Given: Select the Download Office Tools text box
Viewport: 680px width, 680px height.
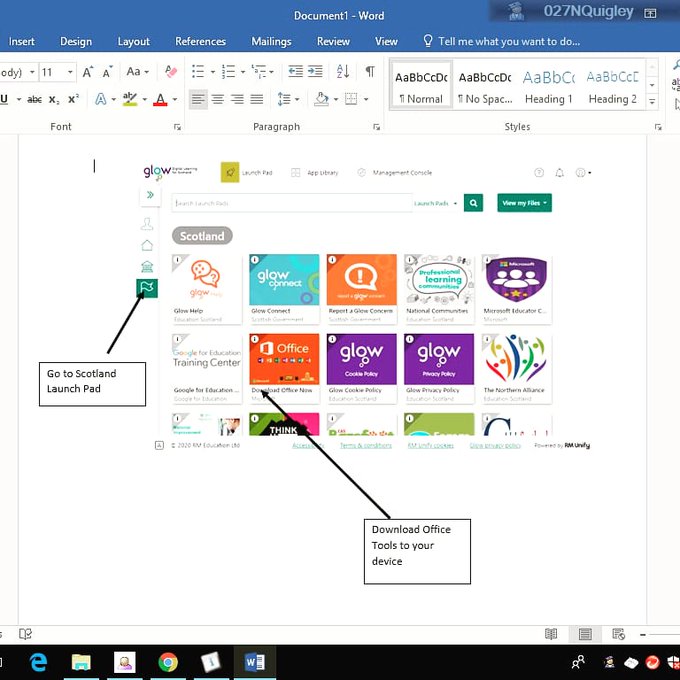Looking at the screenshot, I should [x=417, y=551].
